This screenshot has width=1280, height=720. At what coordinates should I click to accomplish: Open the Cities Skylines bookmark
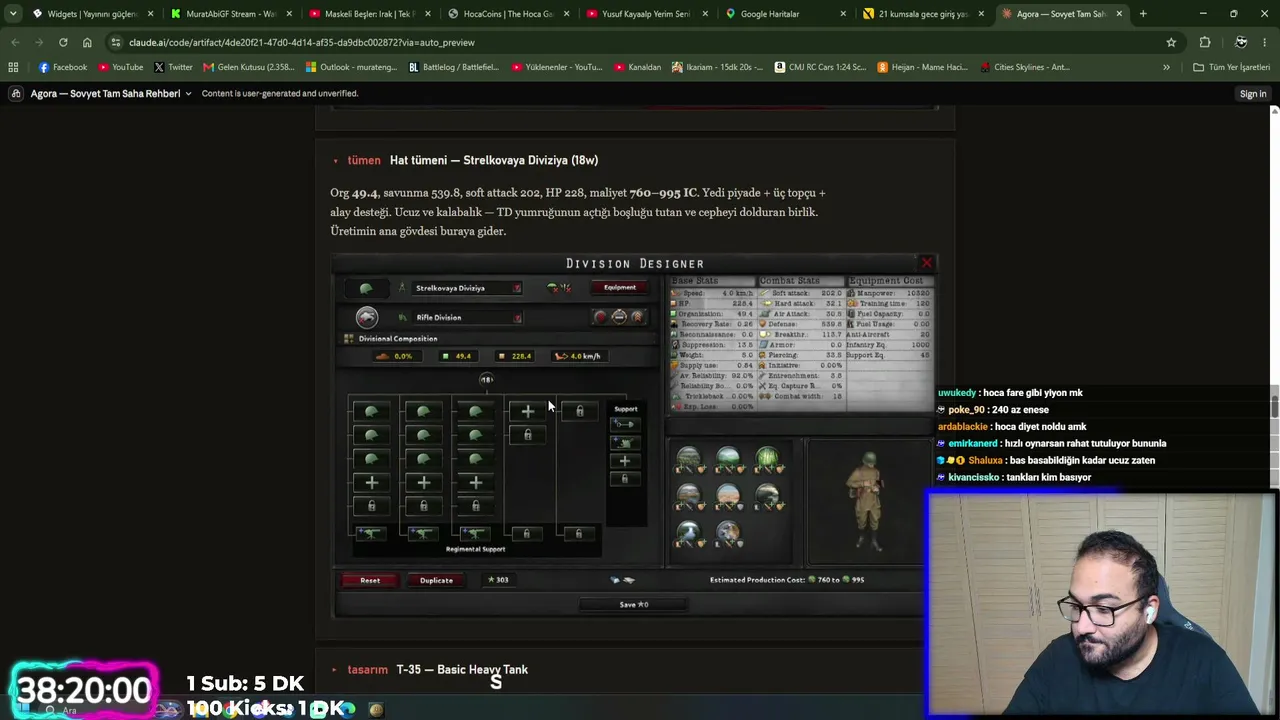1023,67
